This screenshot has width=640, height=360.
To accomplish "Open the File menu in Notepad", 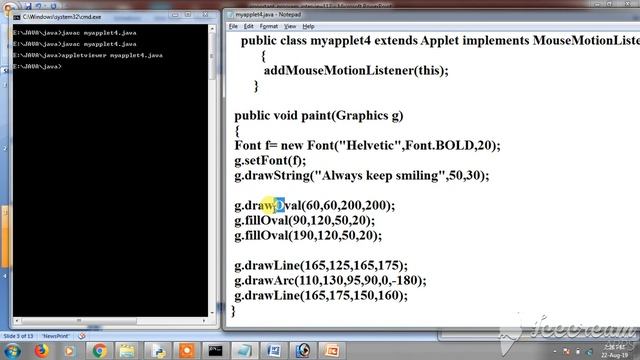I will [233, 27].
